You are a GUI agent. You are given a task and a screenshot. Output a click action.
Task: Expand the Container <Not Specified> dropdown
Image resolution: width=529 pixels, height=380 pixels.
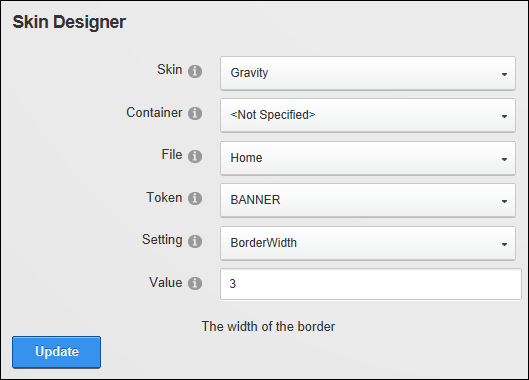click(368, 115)
